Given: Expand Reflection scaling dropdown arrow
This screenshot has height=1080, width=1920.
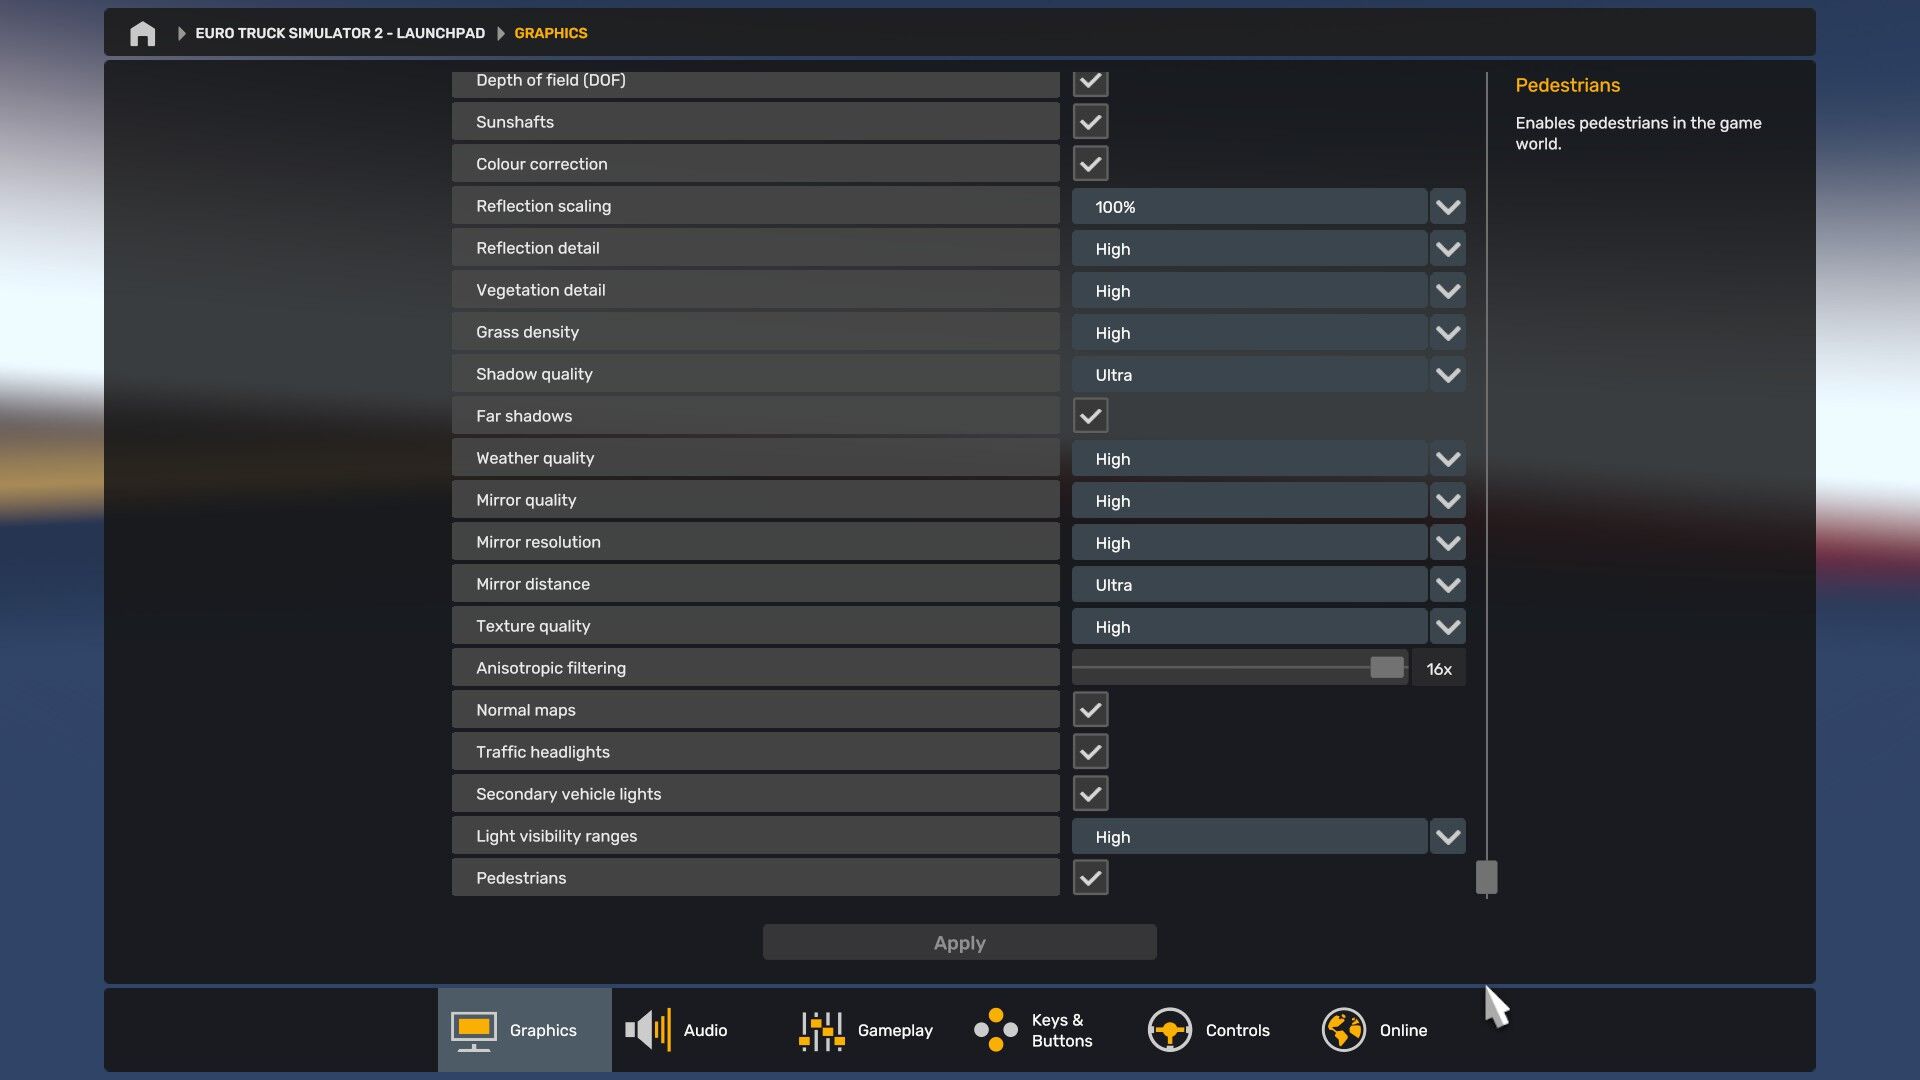Looking at the screenshot, I should (x=1448, y=207).
